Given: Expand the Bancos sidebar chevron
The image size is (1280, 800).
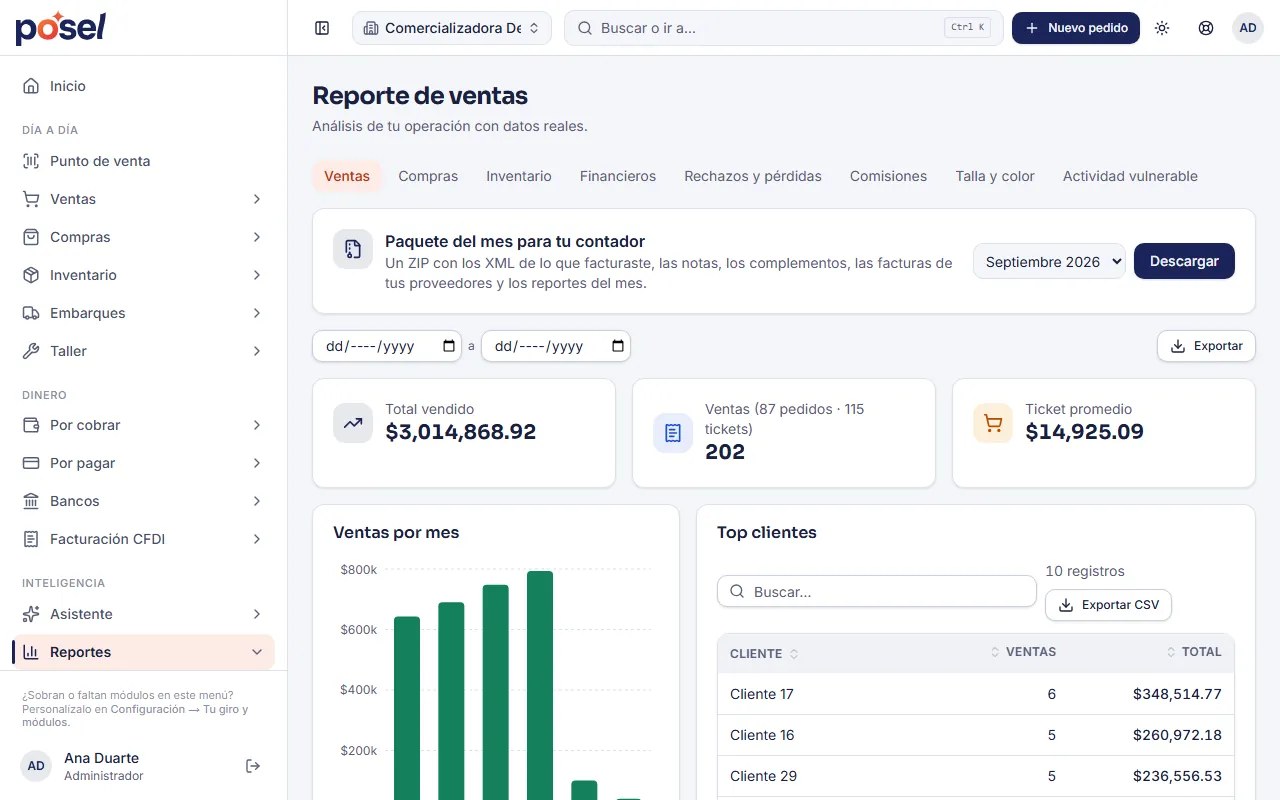Looking at the screenshot, I should (x=257, y=501).
